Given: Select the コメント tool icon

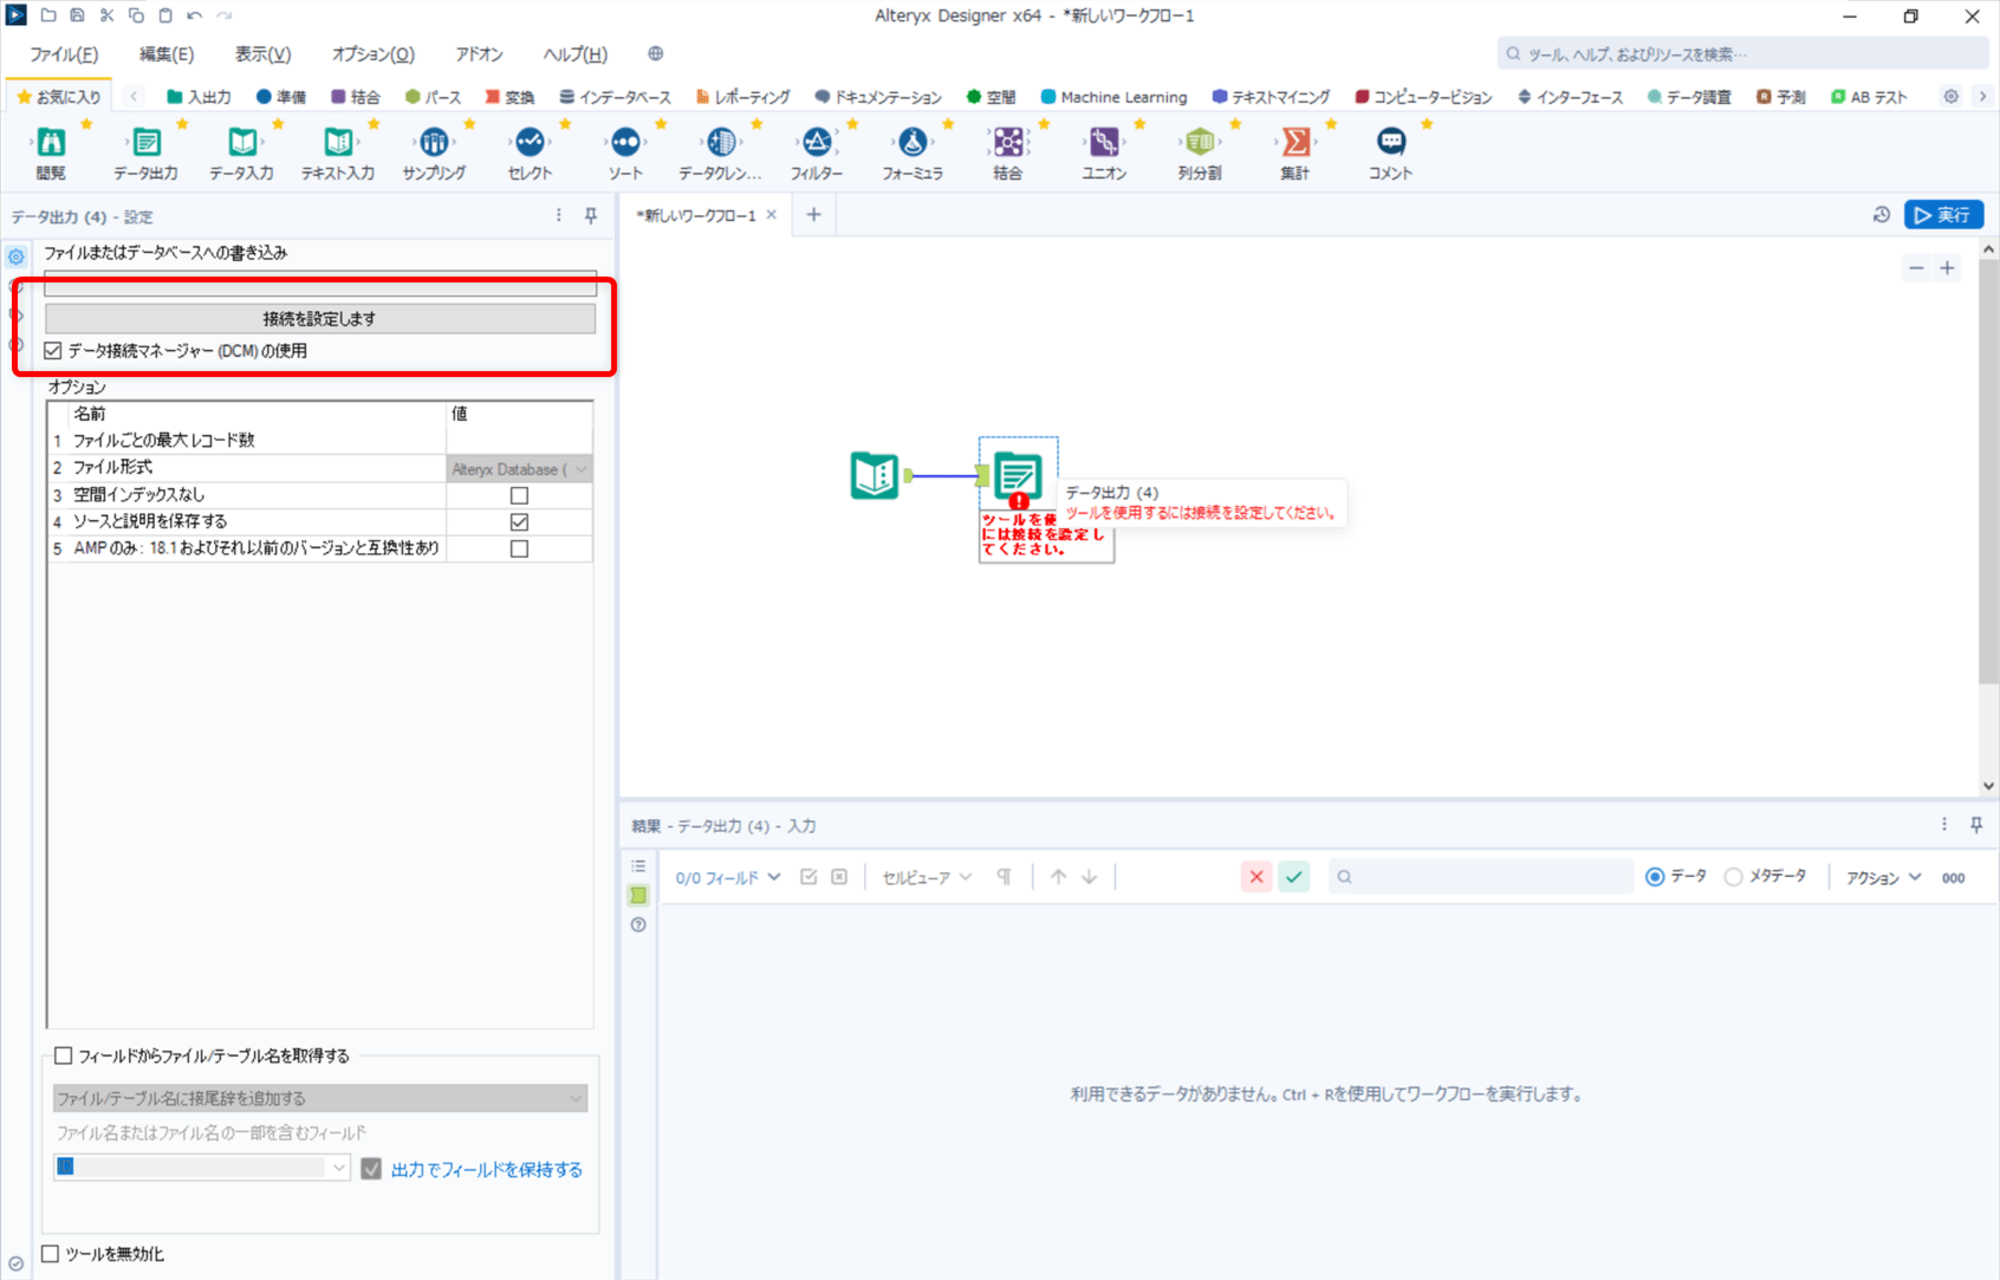Looking at the screenshot, I should pos(1391,143).
